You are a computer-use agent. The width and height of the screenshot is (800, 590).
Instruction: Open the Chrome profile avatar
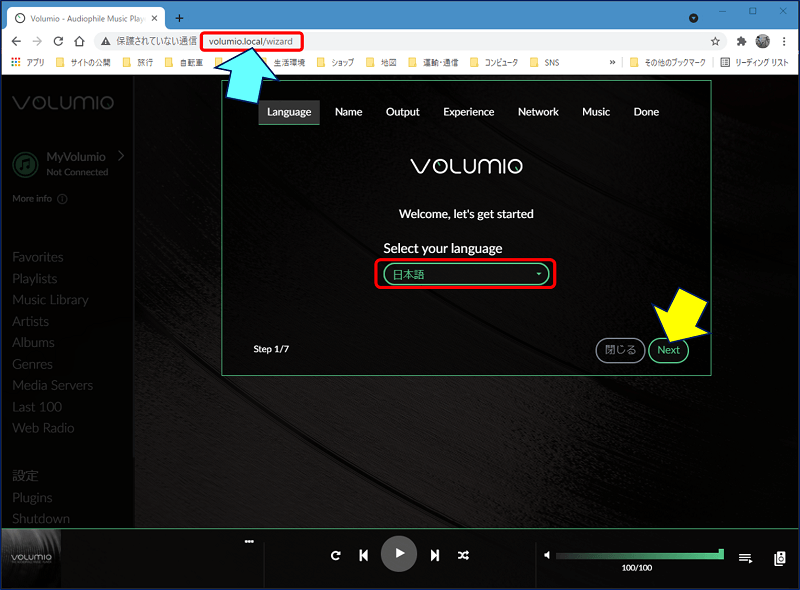point(763,41)
